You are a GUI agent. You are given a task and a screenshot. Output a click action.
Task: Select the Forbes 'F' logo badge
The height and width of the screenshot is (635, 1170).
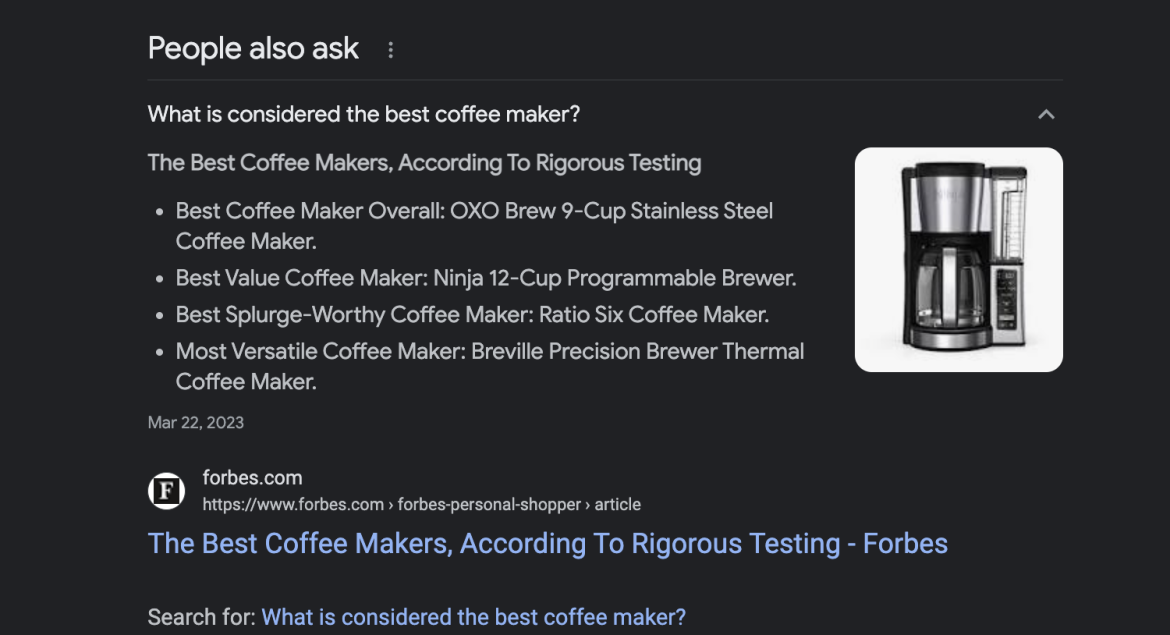click(x=166, y=490)
